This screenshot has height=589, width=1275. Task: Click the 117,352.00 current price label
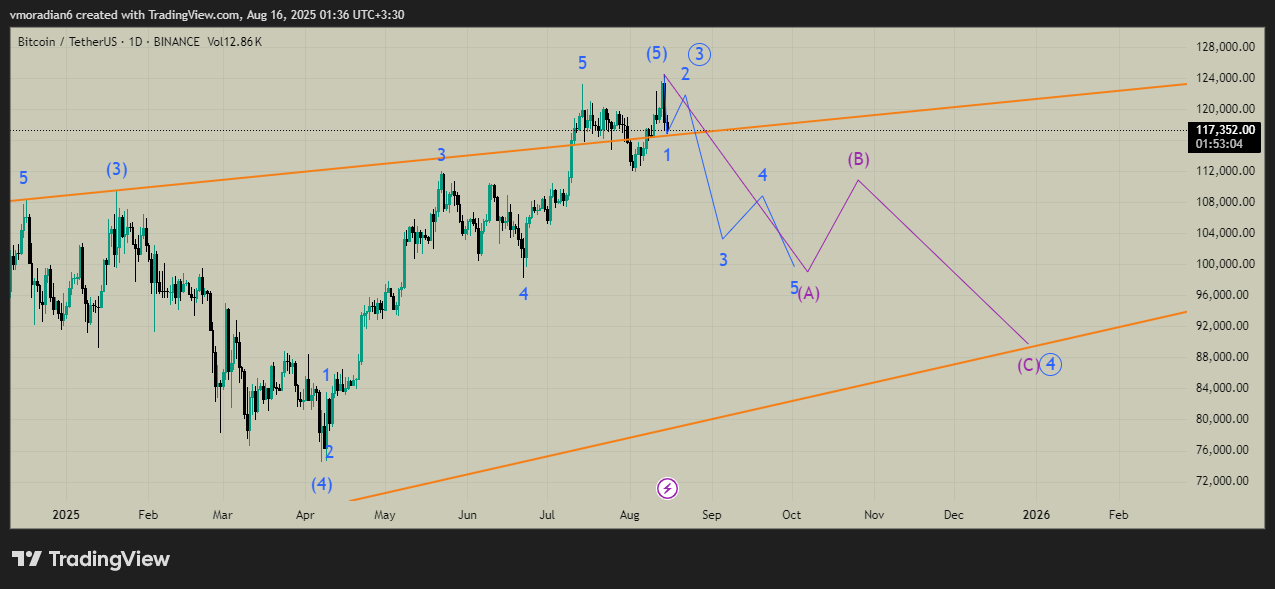pos(1225,129)
